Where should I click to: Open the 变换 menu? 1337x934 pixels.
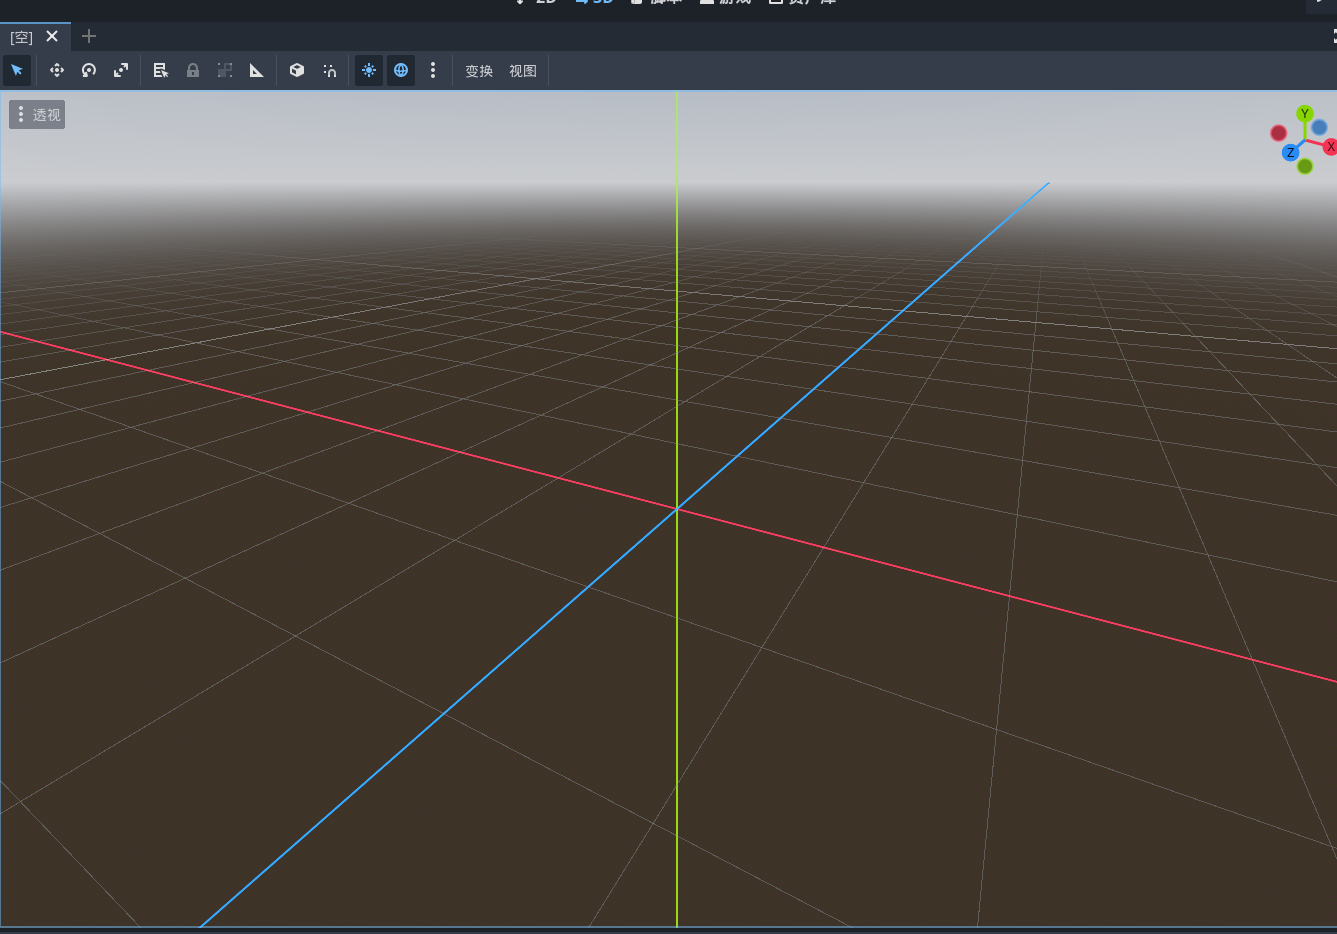(479, 71)
